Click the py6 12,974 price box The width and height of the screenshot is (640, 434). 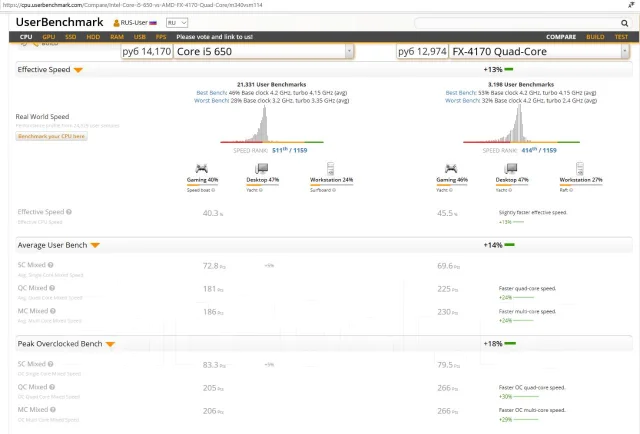pyautogui.click(x=422, y=51)
